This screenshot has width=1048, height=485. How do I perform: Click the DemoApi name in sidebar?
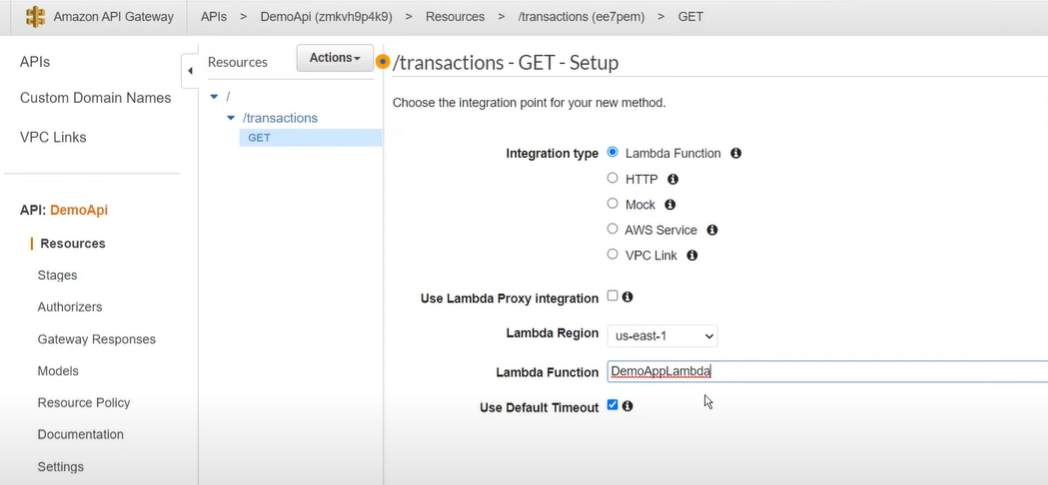tap(79, 210)
